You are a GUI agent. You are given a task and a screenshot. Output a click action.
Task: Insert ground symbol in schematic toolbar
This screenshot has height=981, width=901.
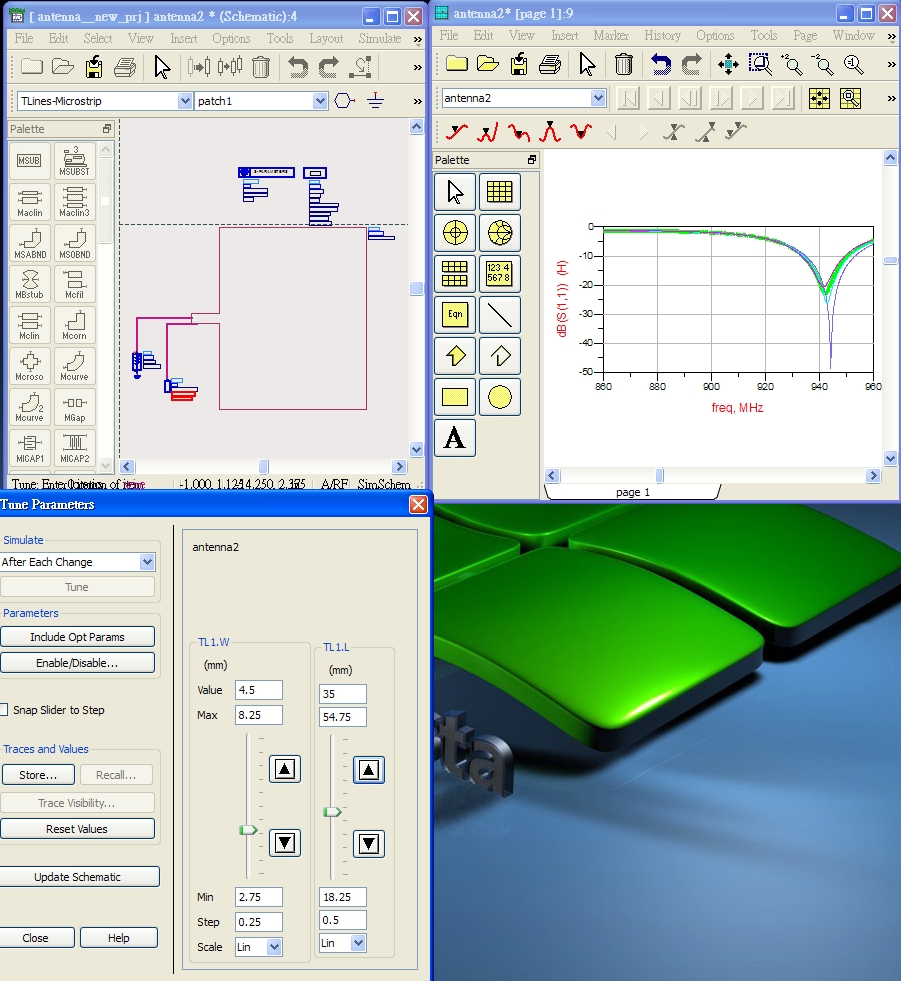coord(375,100)
